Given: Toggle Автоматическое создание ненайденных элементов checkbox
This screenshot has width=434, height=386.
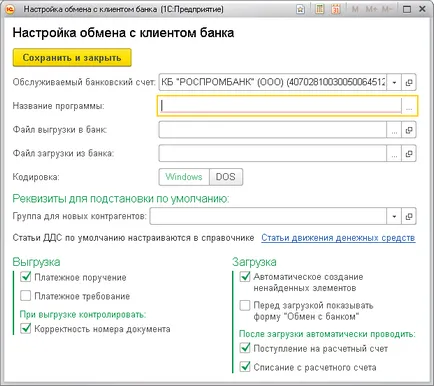Looking at the screenshot, I should [x=245, y=276].
